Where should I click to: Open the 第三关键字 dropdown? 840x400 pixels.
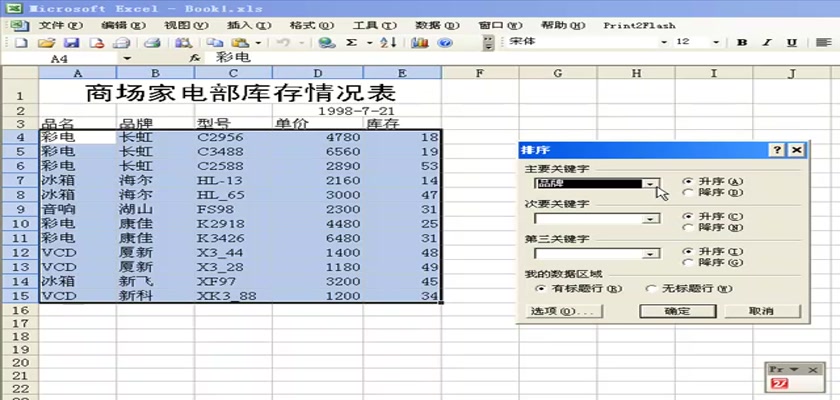click(x=651, y=254)
